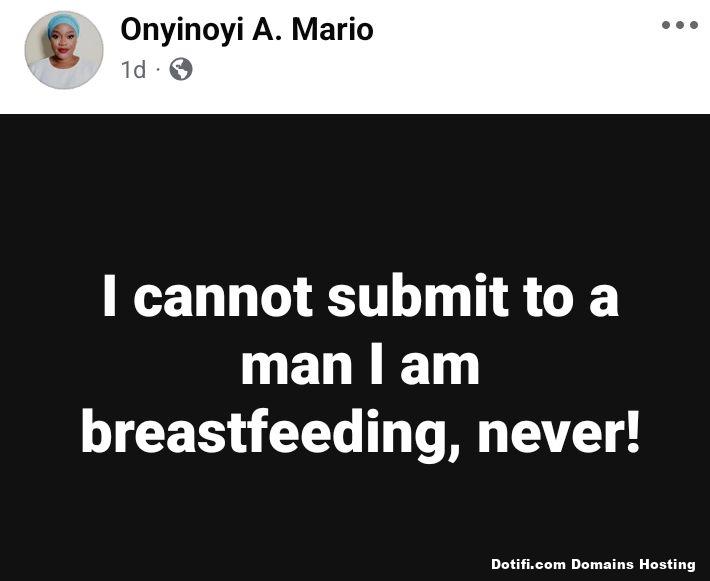710x581 pixels.
Task: Click "Dotifi.com" in the watermark
Action: click(527, 565)
